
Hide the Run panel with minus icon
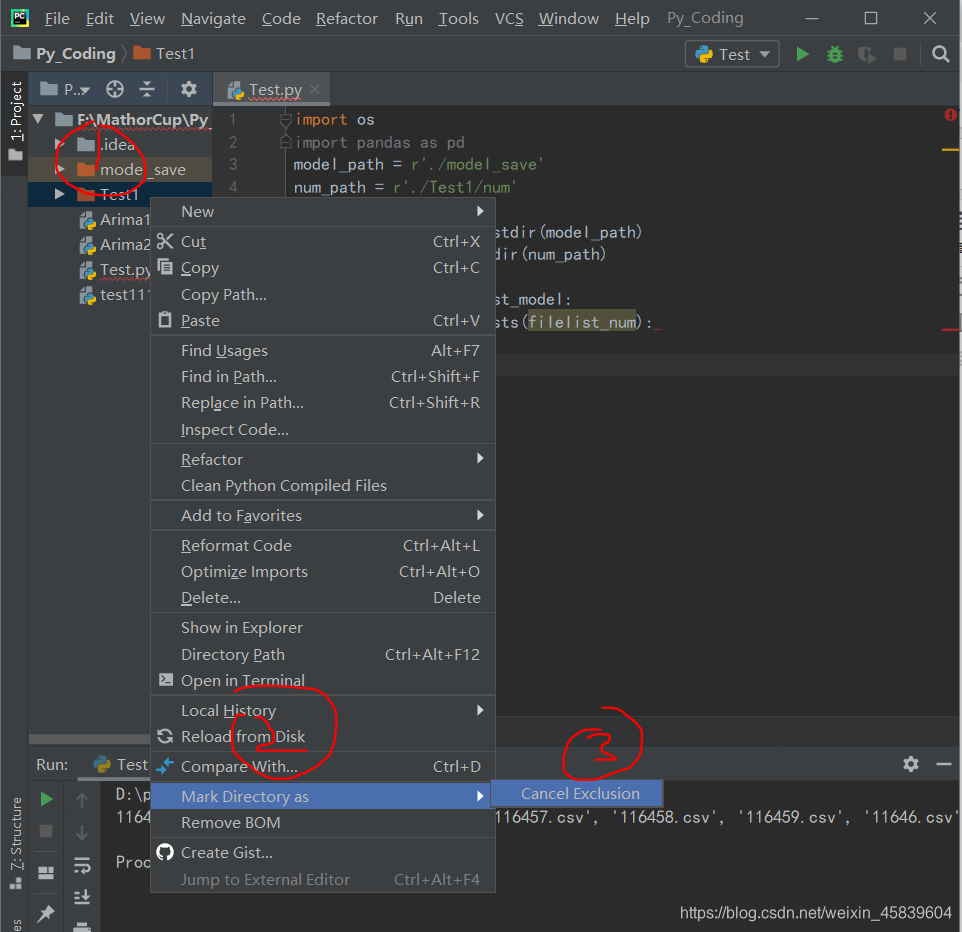tap(944, 764)
